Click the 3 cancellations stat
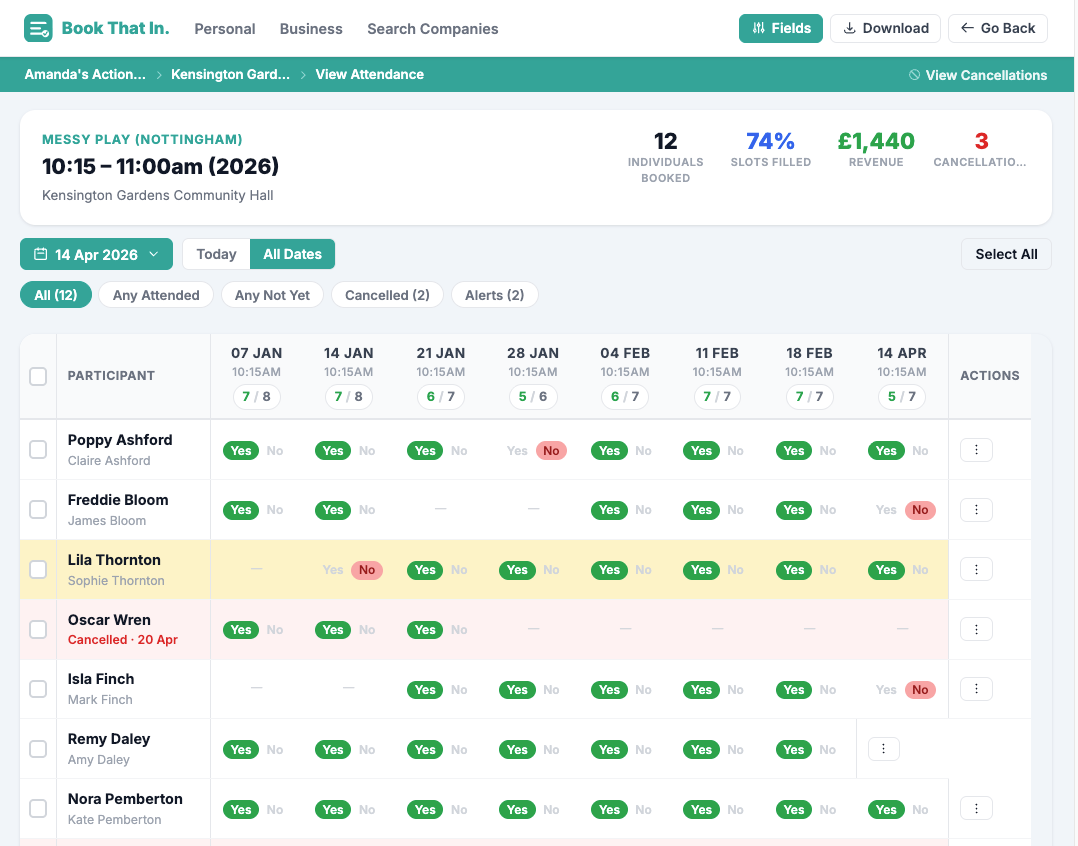Screen dimensions: 1078x846 [x=980, y=149]
